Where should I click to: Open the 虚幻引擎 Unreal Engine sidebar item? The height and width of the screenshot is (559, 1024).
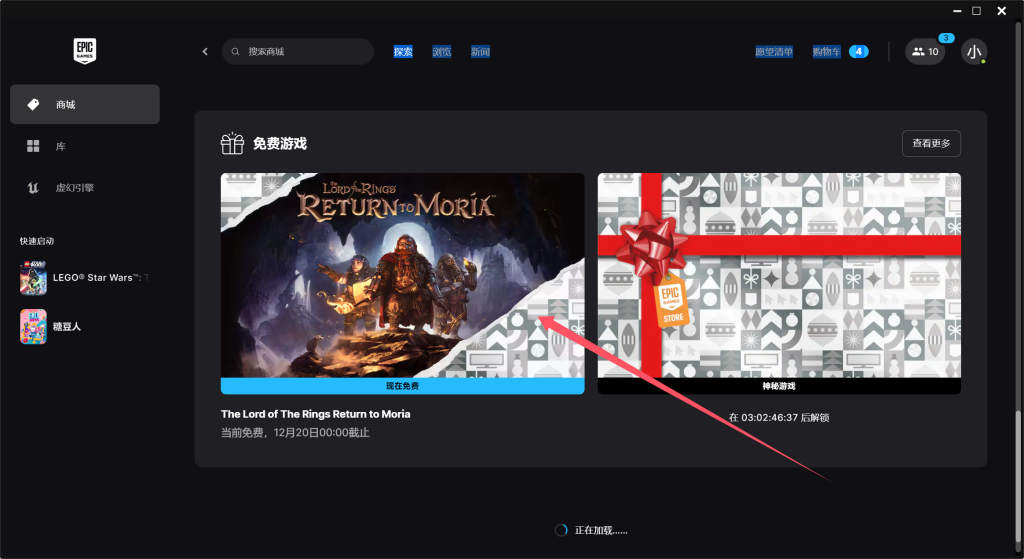pos(85,188)
